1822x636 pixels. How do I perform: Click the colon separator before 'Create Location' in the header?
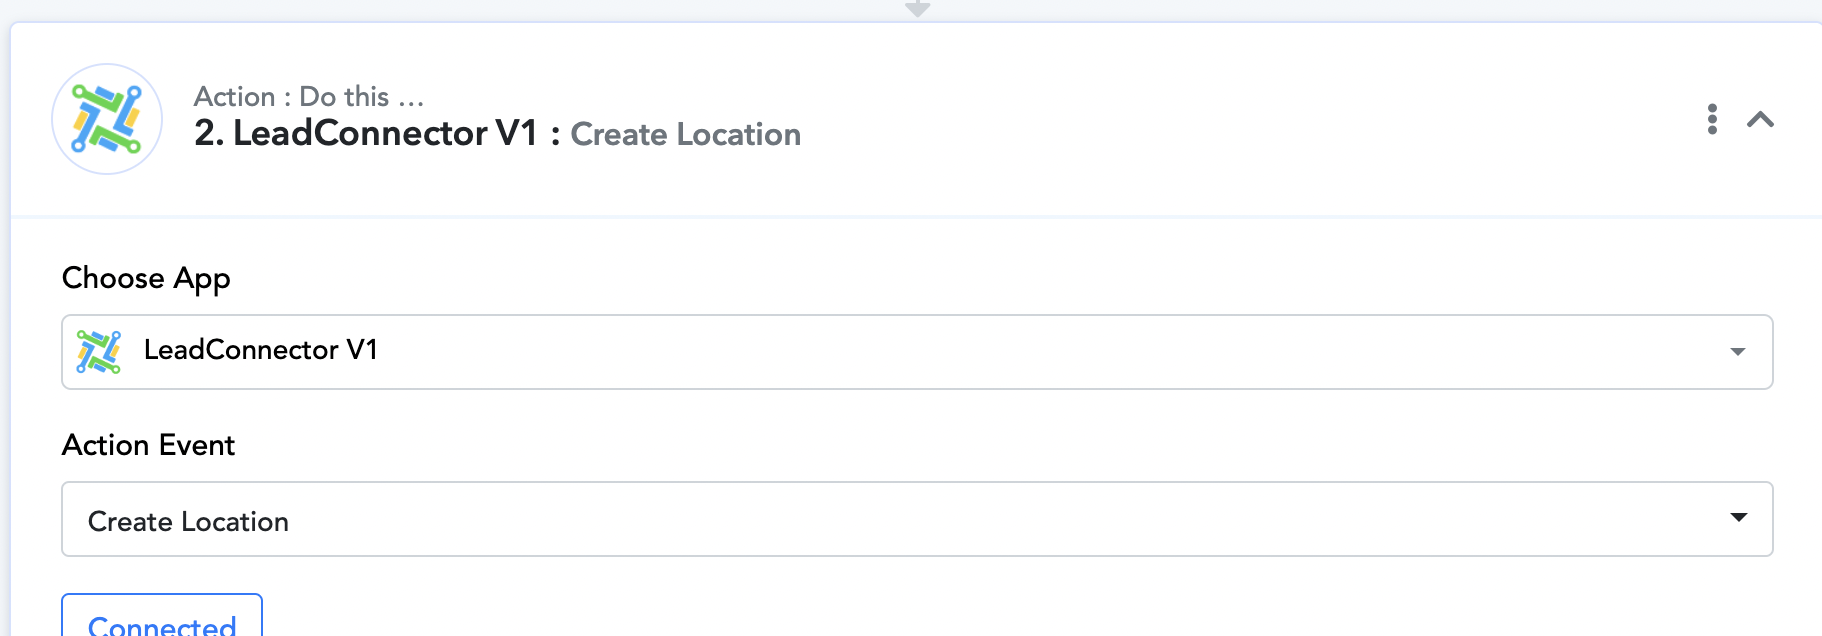point(555,135)
